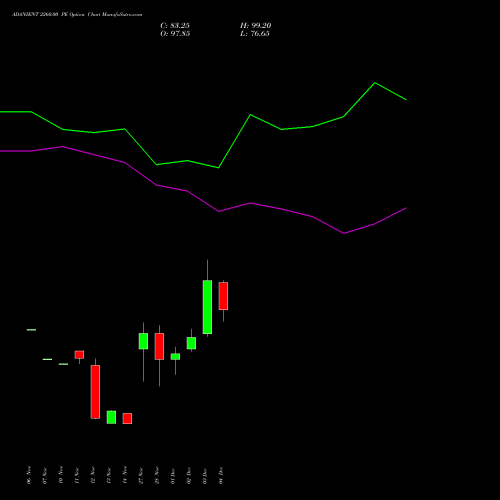
Task: Select the low value L: 76.65
Action: coord(255,34)
